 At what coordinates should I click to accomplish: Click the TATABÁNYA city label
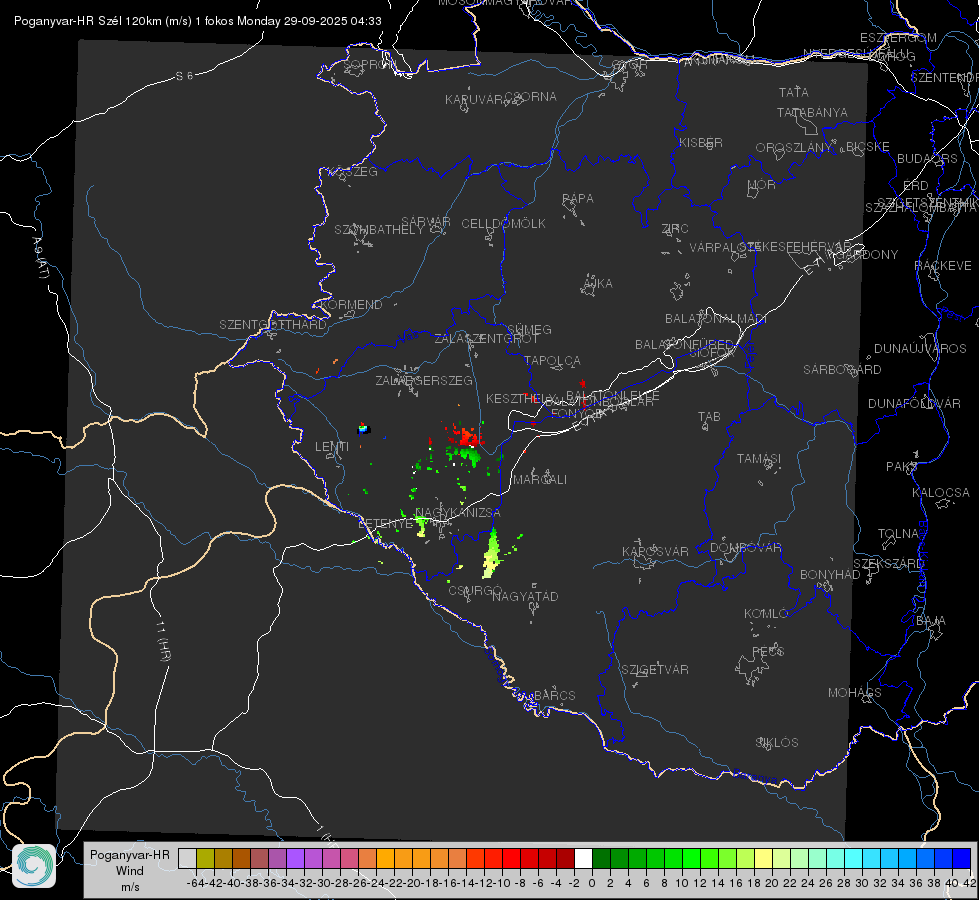pyautogui.click(x=812, y=113)
